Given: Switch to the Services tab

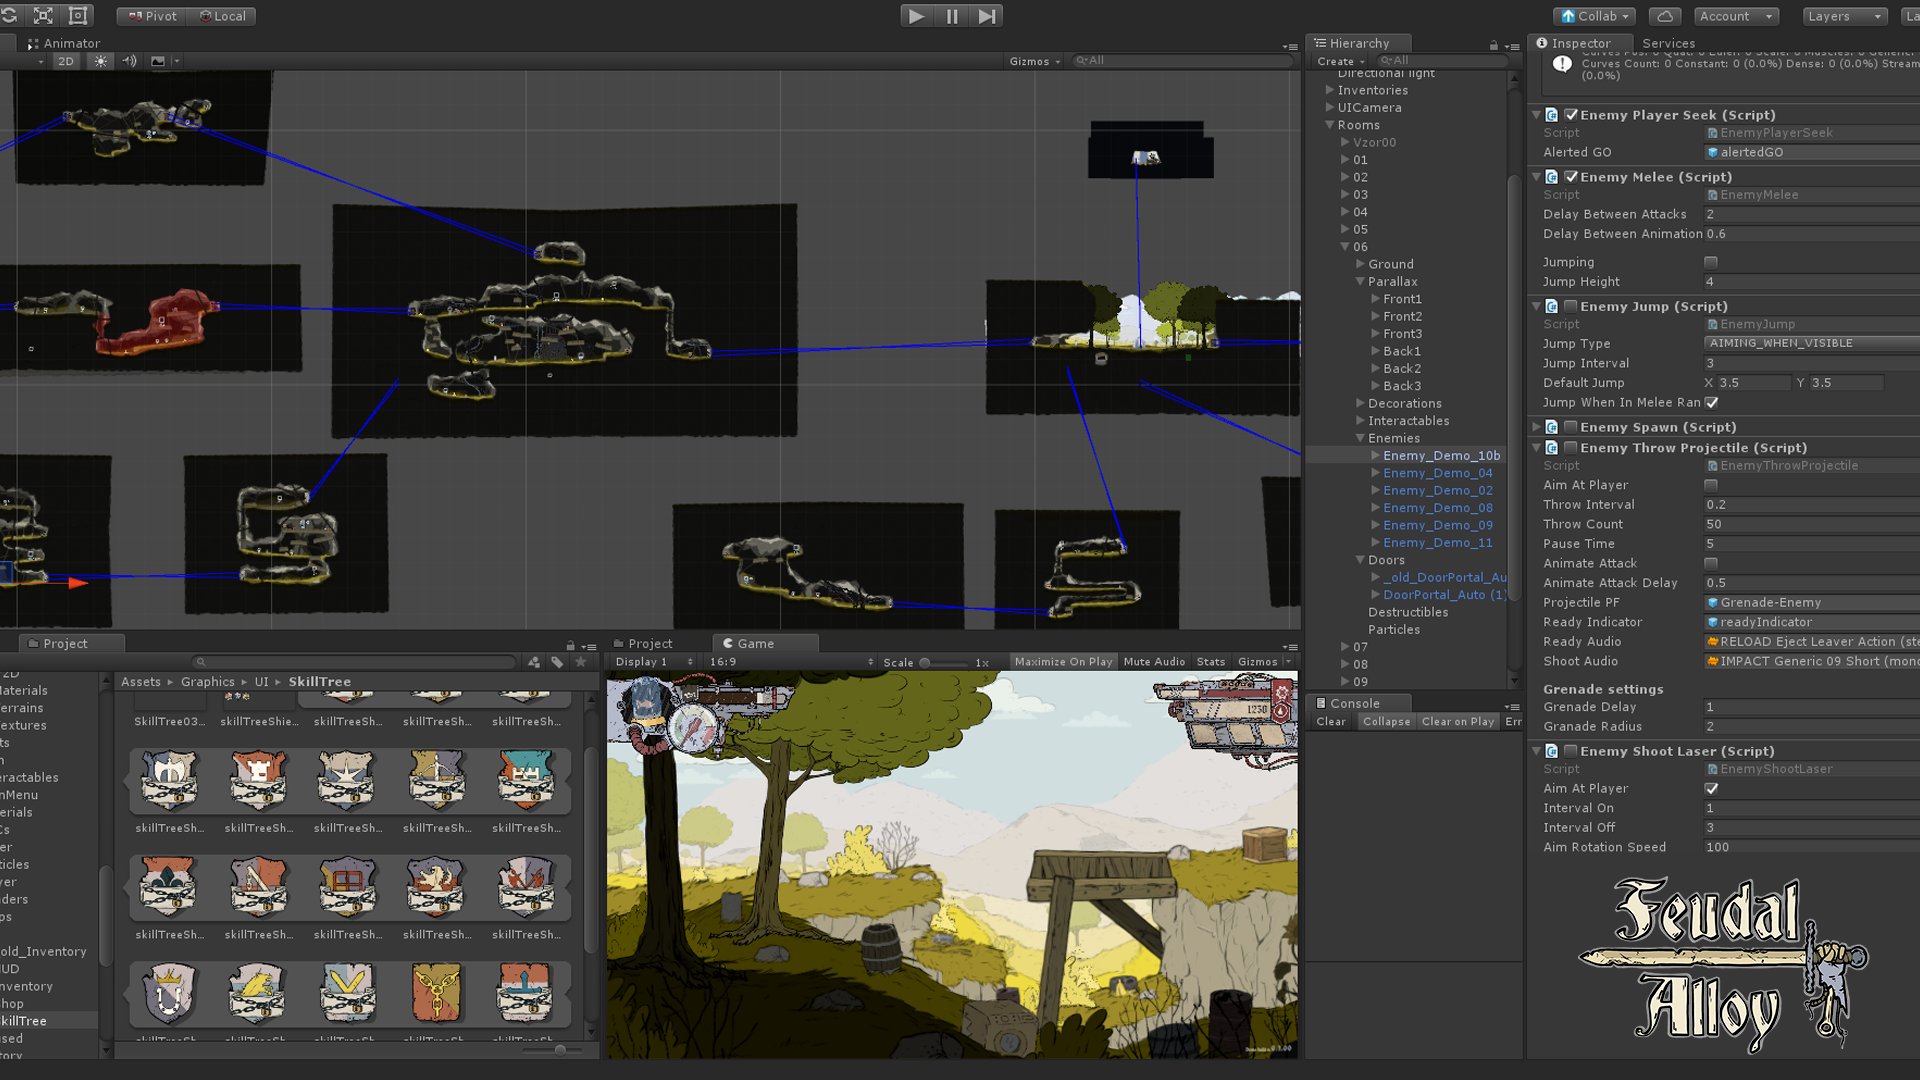Looking at the screenshot, I should 1668,43.
